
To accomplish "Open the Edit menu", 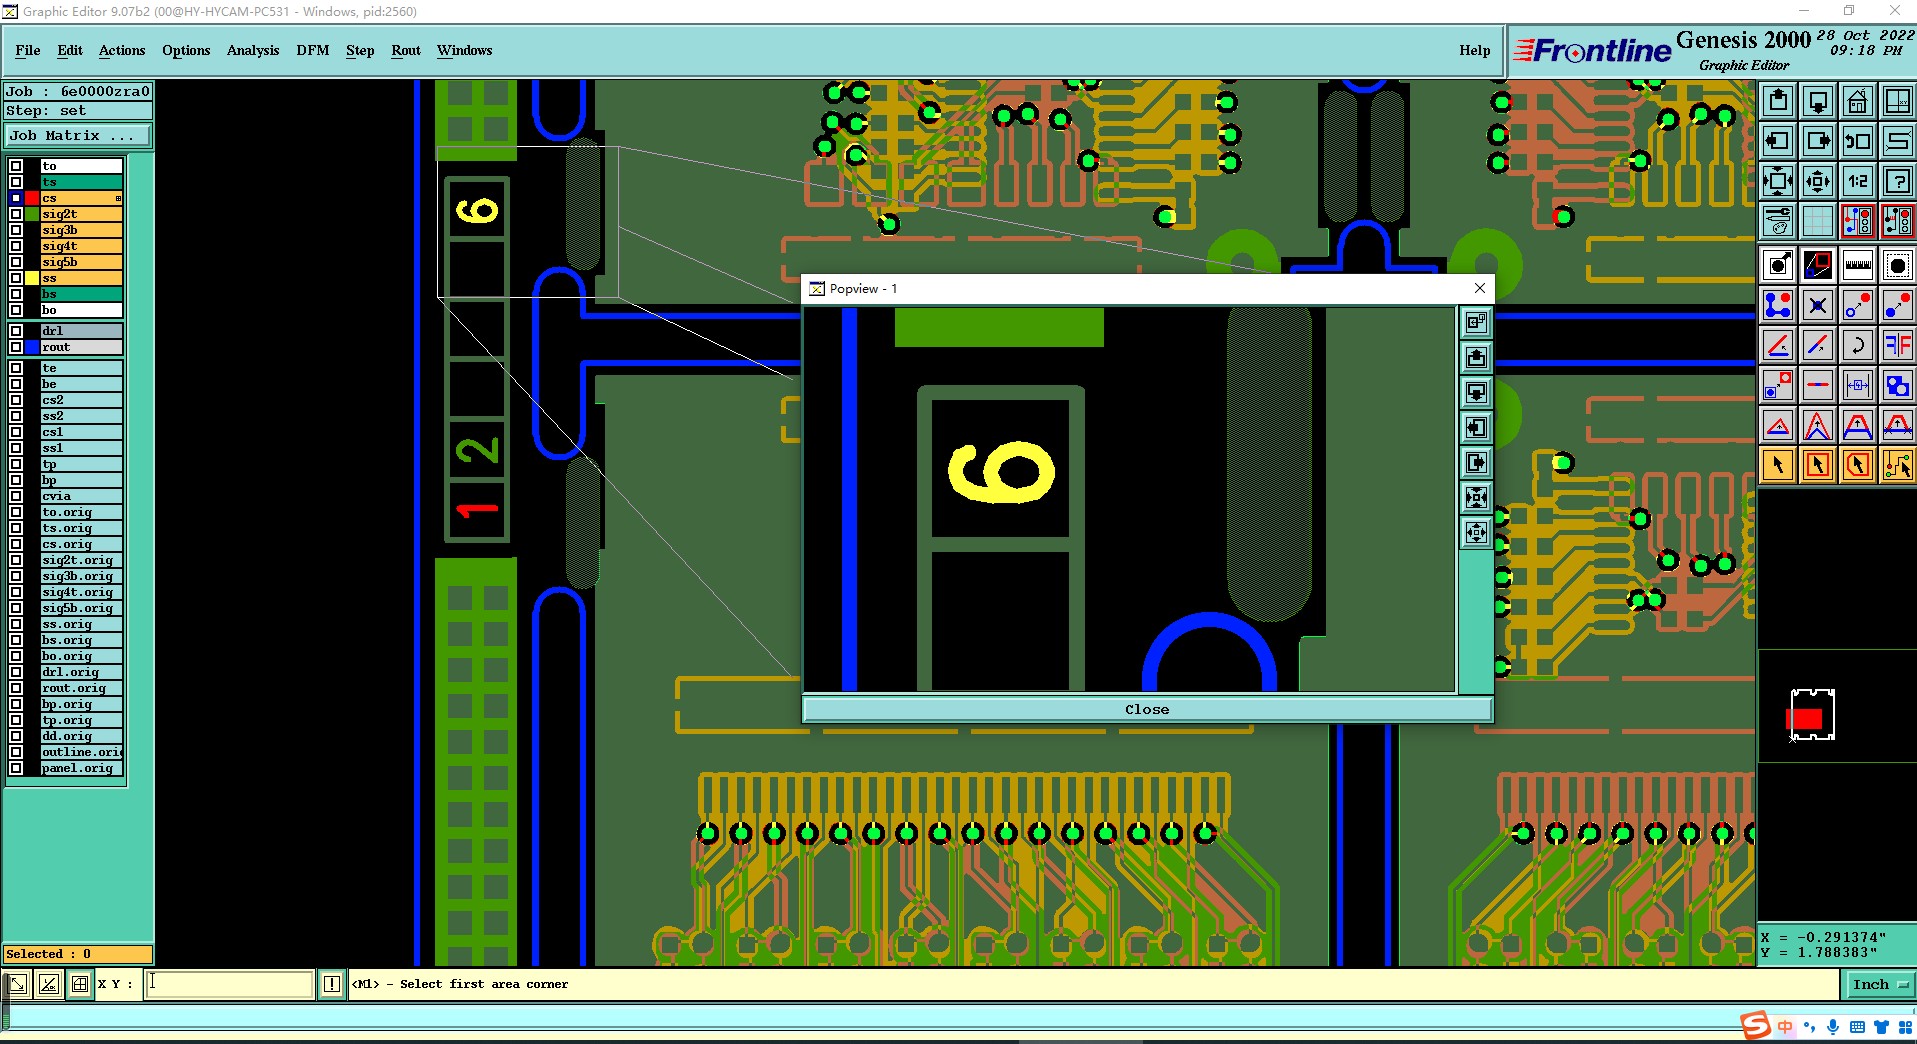I will coord(70,50).
